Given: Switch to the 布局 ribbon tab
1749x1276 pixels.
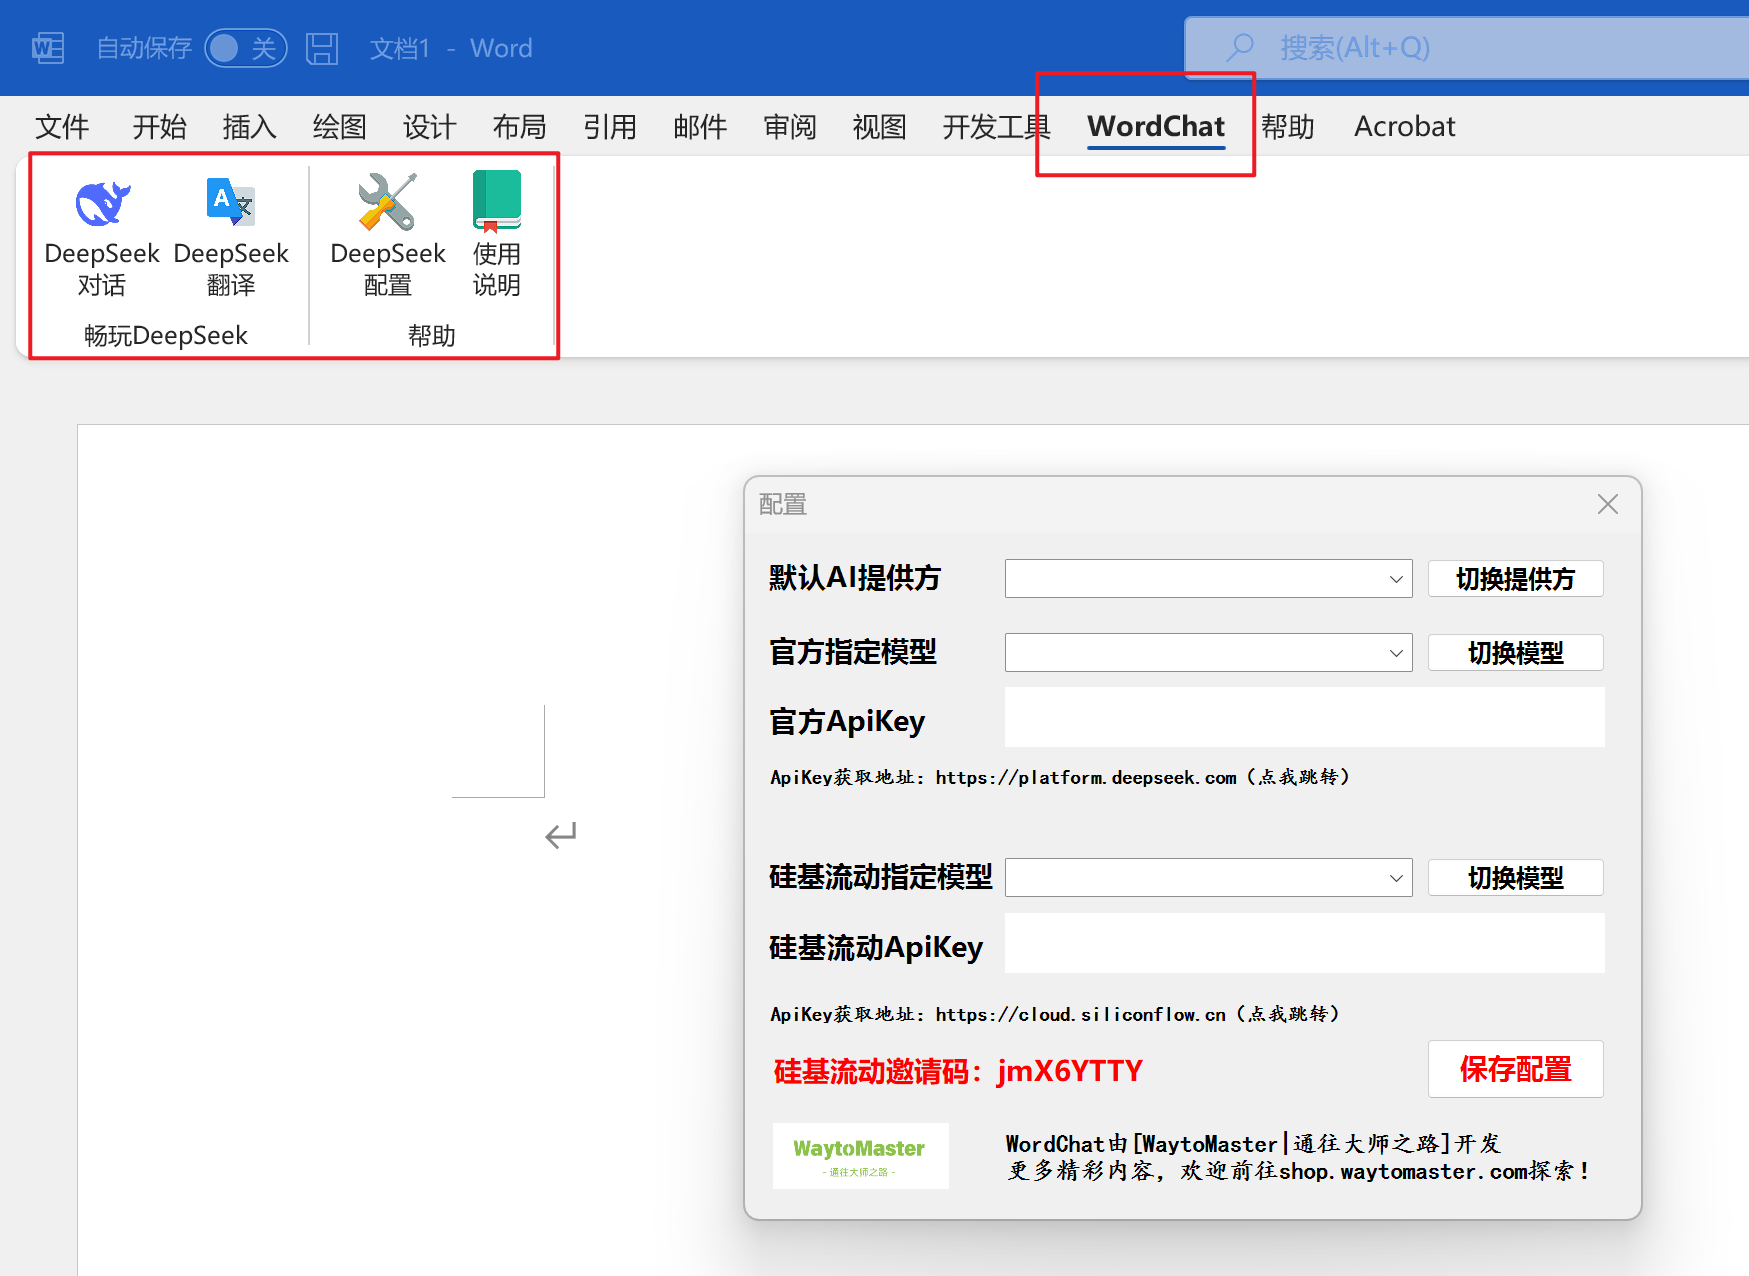Looking at the screenshot, I should [520, 127].
